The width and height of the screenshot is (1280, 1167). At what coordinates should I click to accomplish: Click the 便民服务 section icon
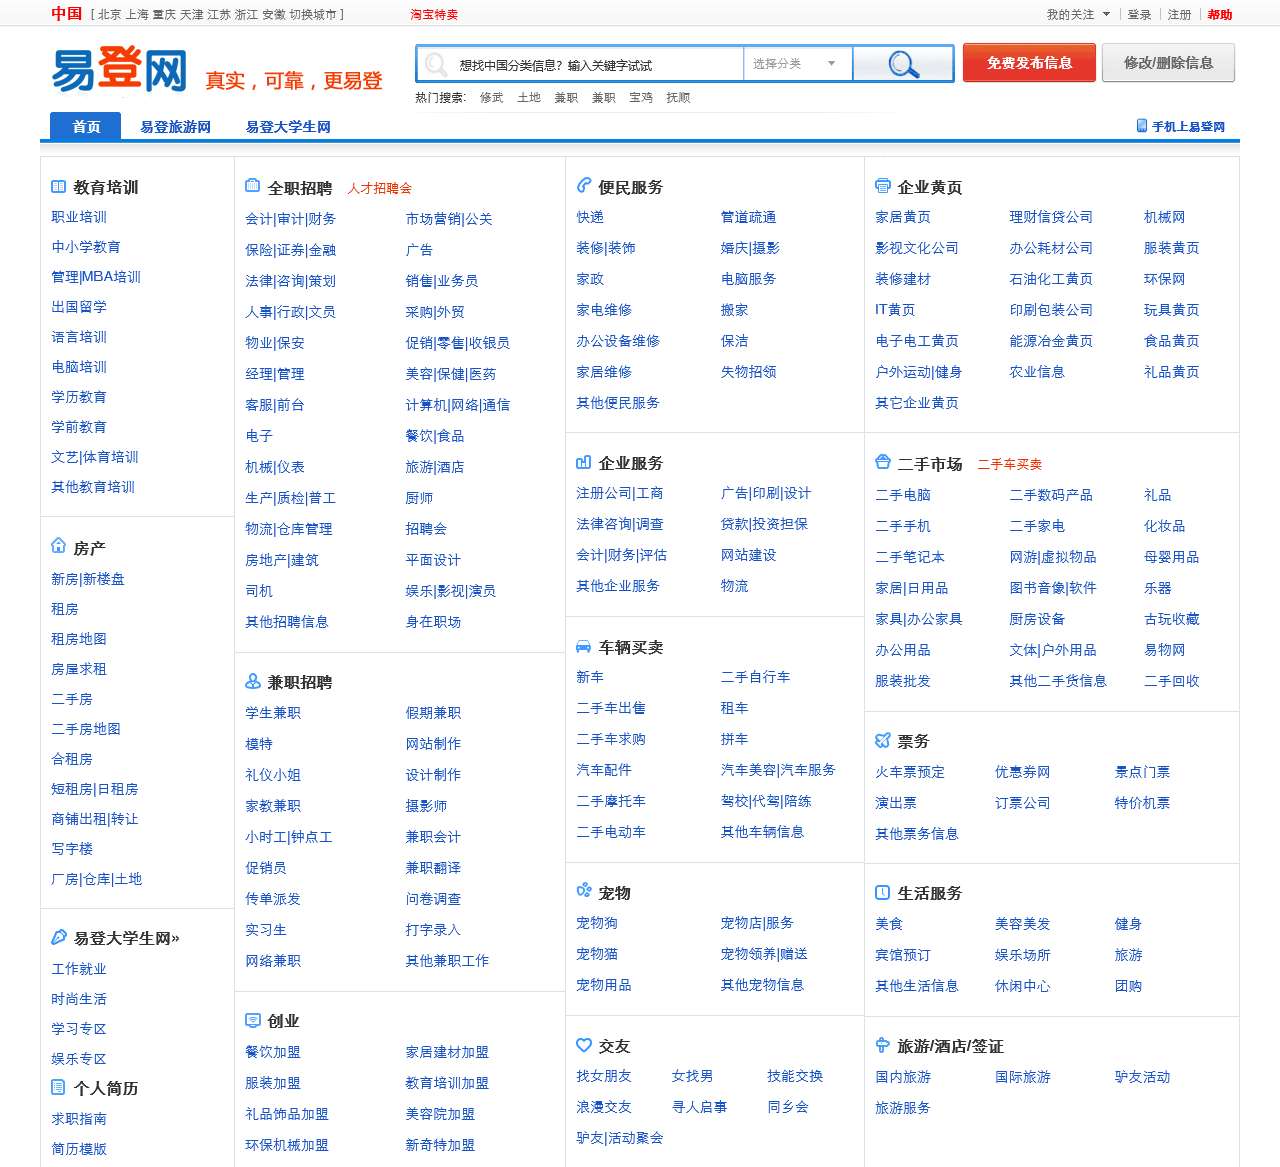(x=584, y=186)
